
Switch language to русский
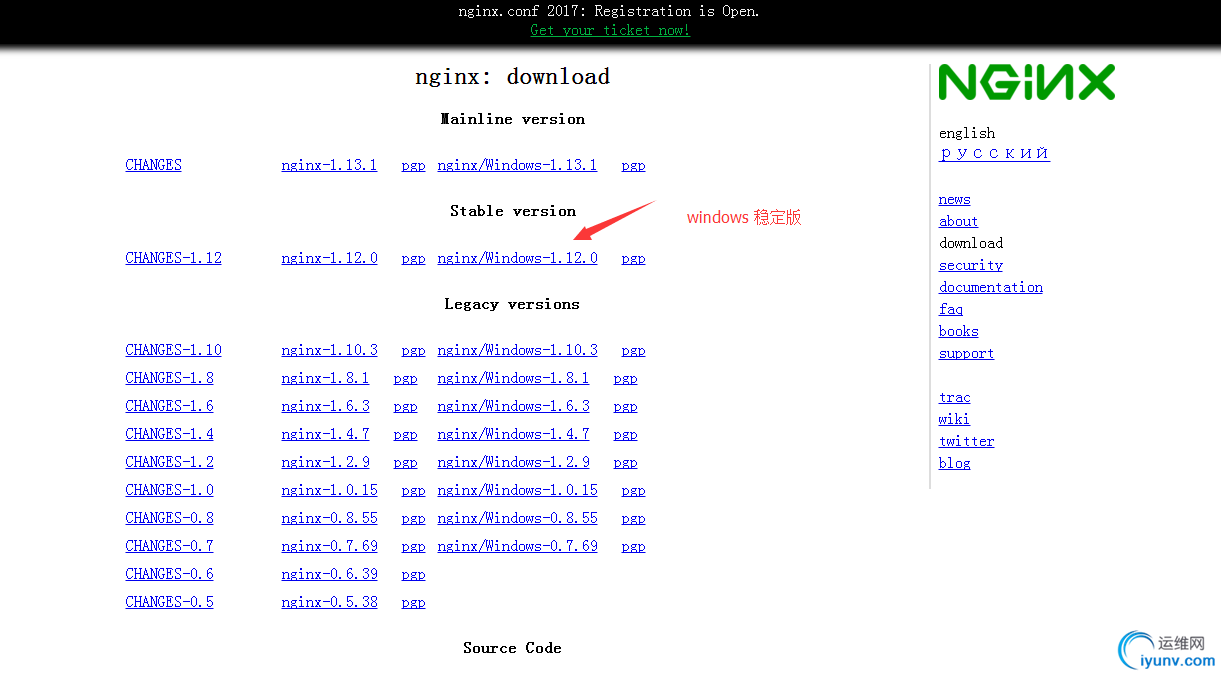click(994, 153)
